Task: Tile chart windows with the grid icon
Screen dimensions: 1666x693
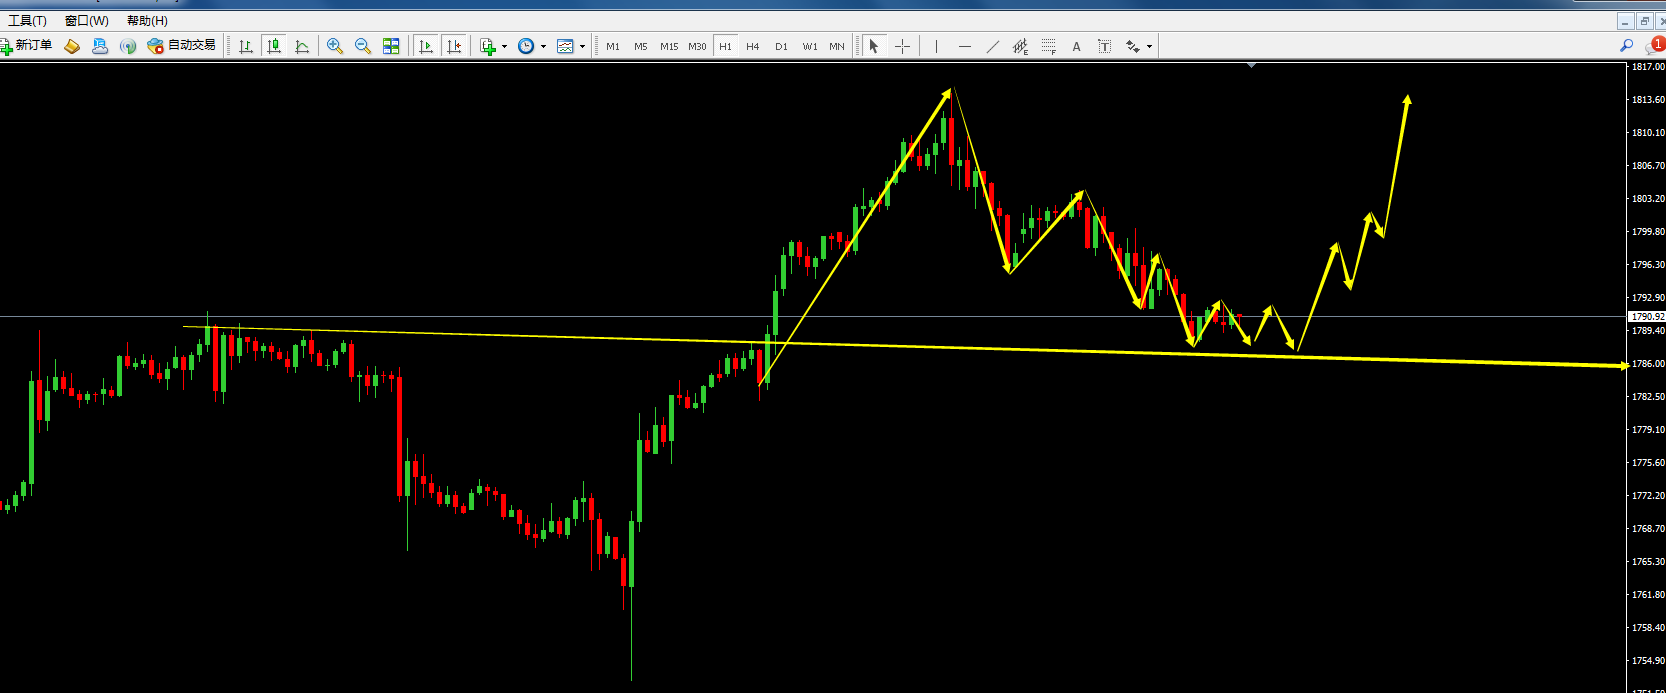Action: tap(391, 46)
